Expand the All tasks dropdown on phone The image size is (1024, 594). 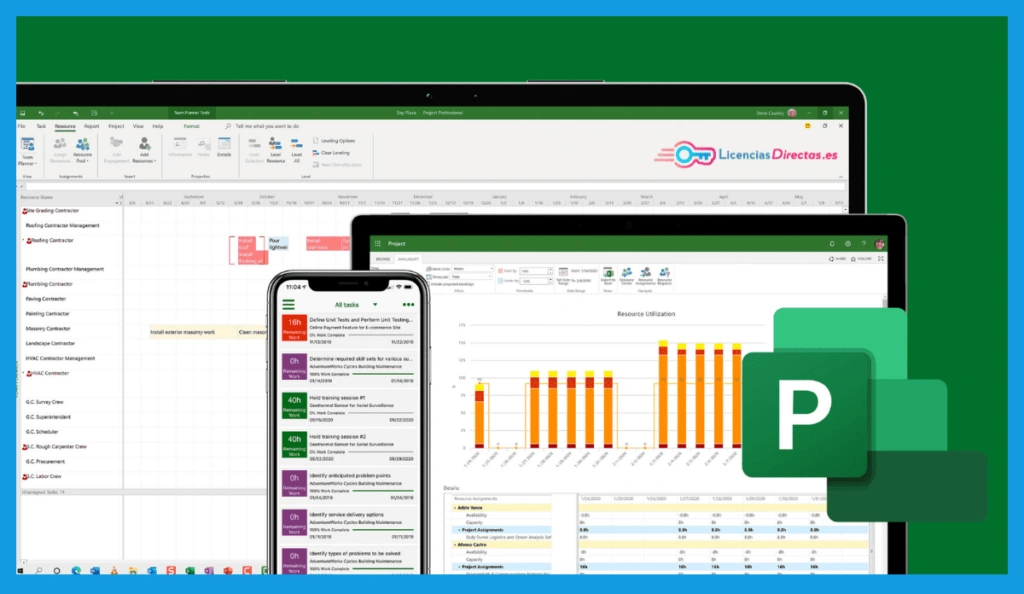tap(375, 304)
